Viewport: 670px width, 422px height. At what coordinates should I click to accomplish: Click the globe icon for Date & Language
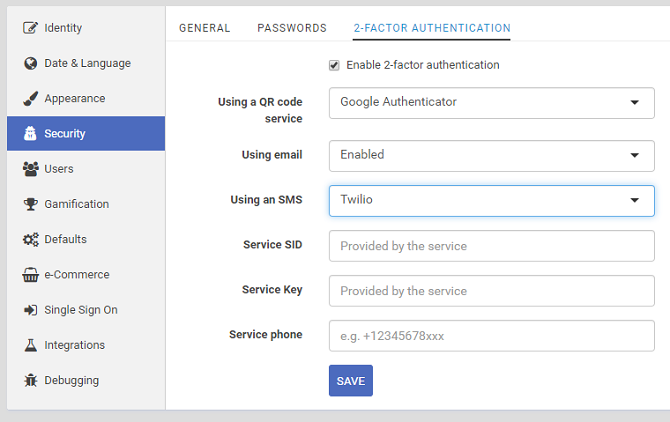(x=30, y=63)
